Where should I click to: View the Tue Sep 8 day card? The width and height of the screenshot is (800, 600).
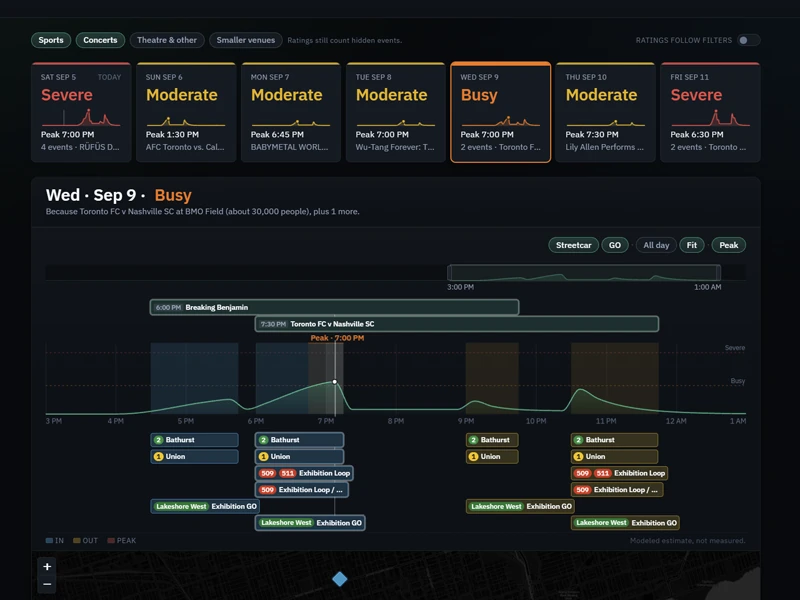[396, 112]
